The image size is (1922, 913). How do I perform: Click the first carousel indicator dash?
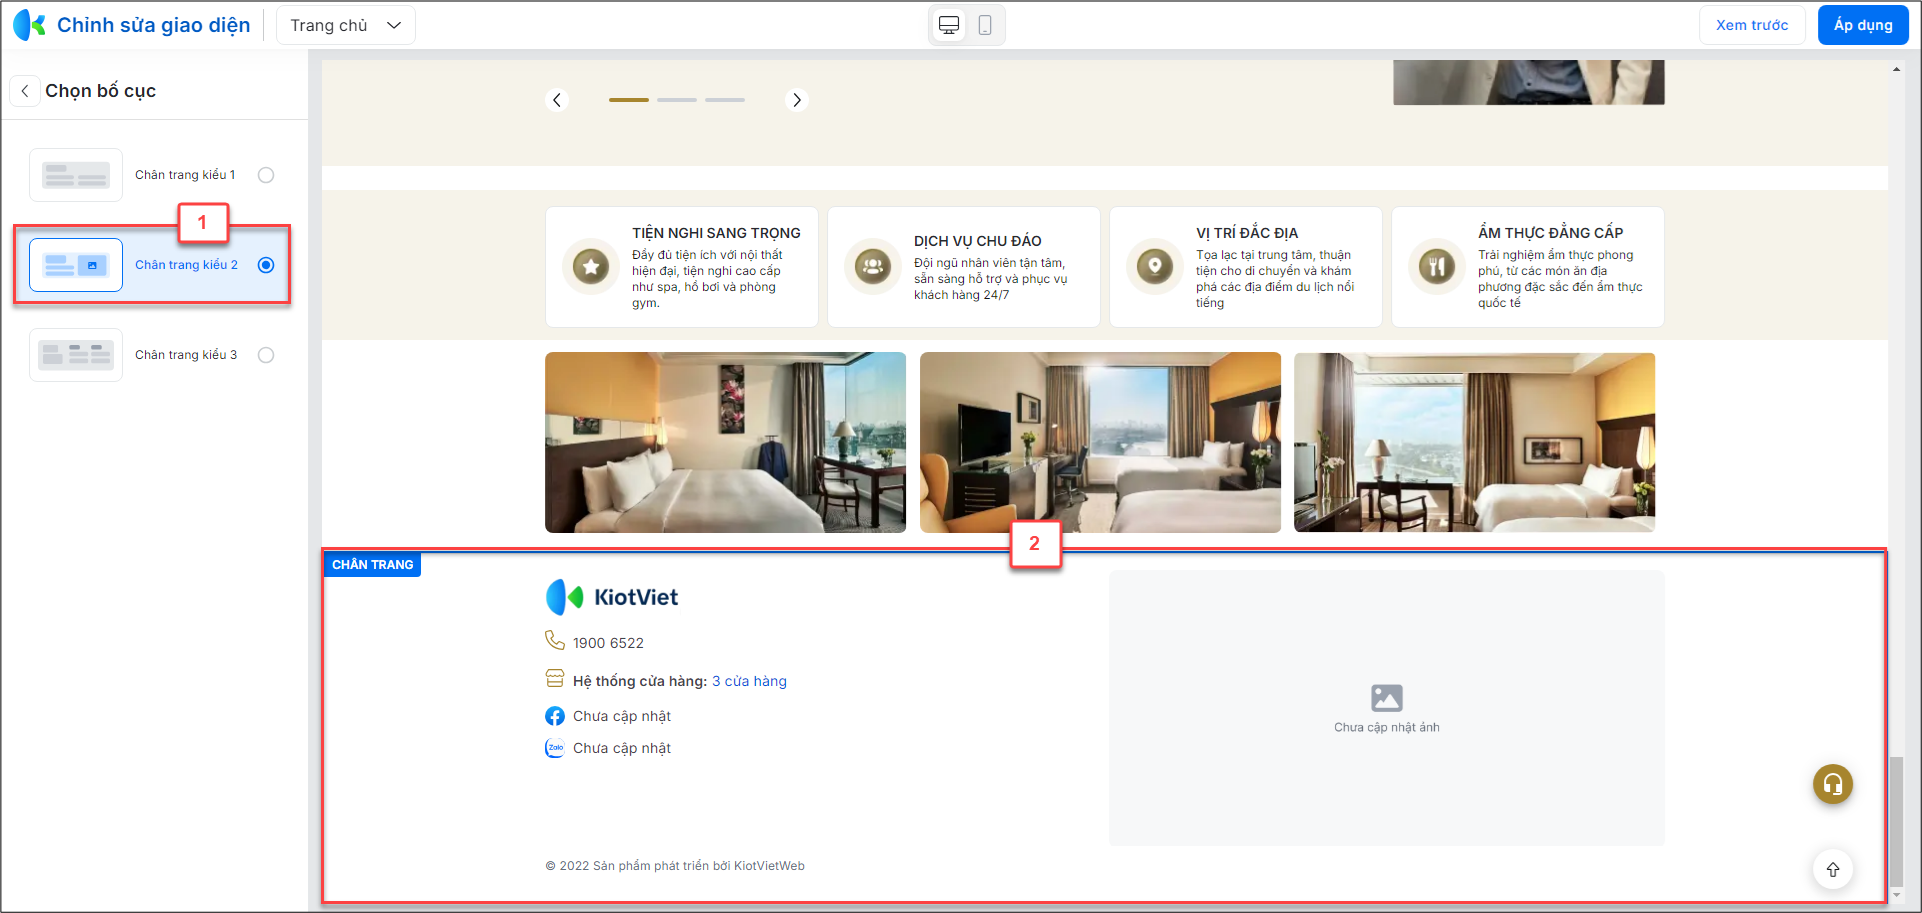point(629,100)
